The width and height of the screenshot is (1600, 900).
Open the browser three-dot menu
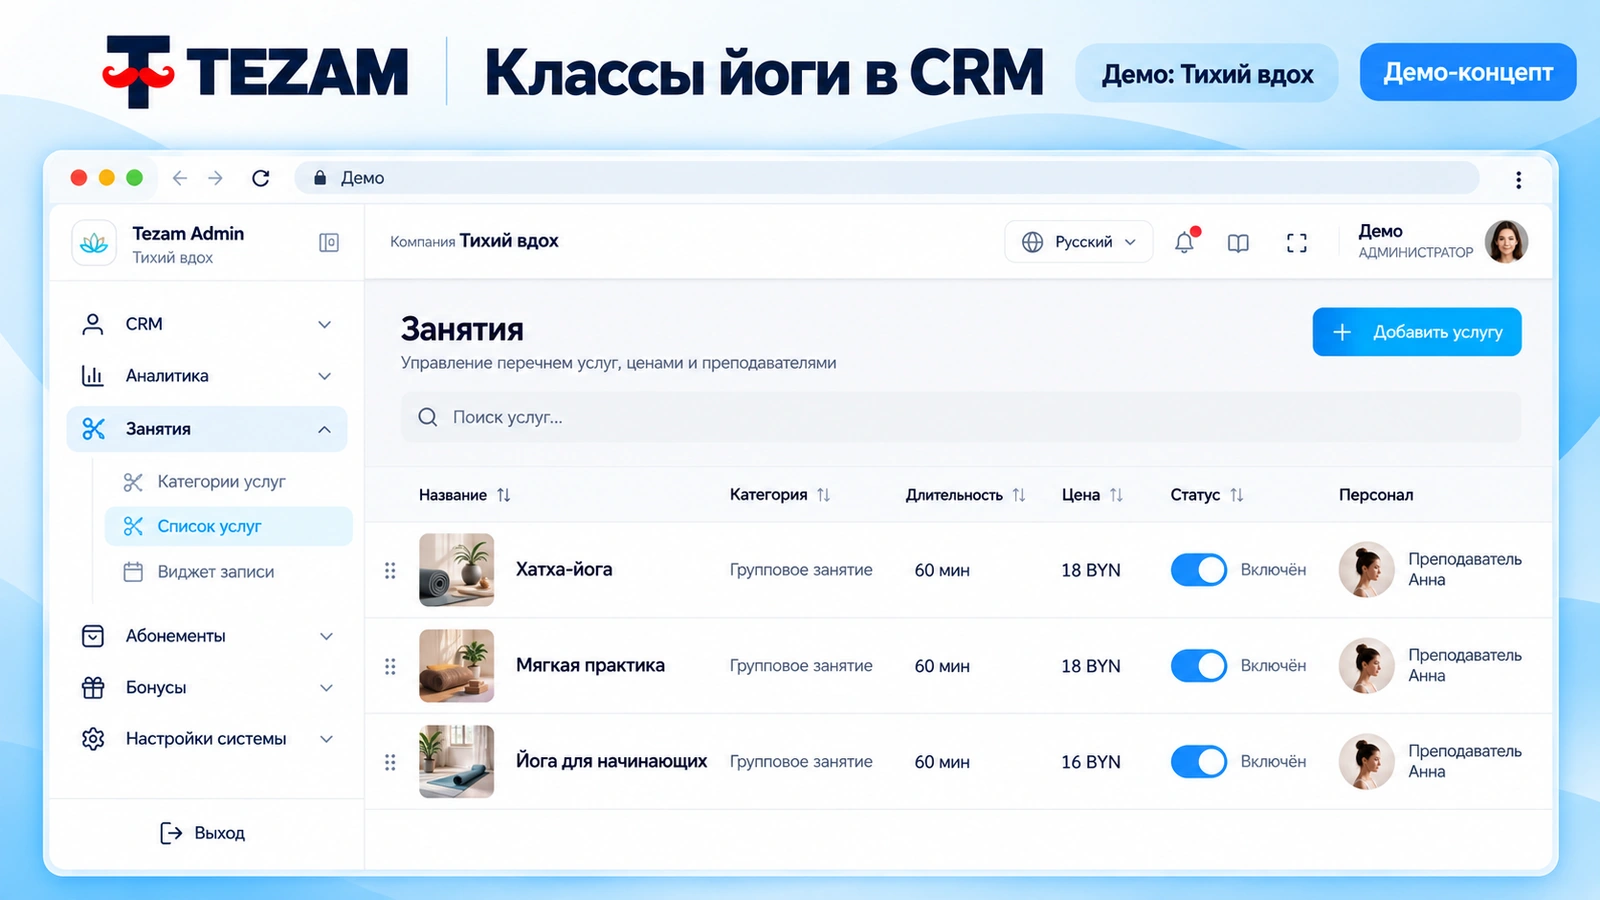1518,179
